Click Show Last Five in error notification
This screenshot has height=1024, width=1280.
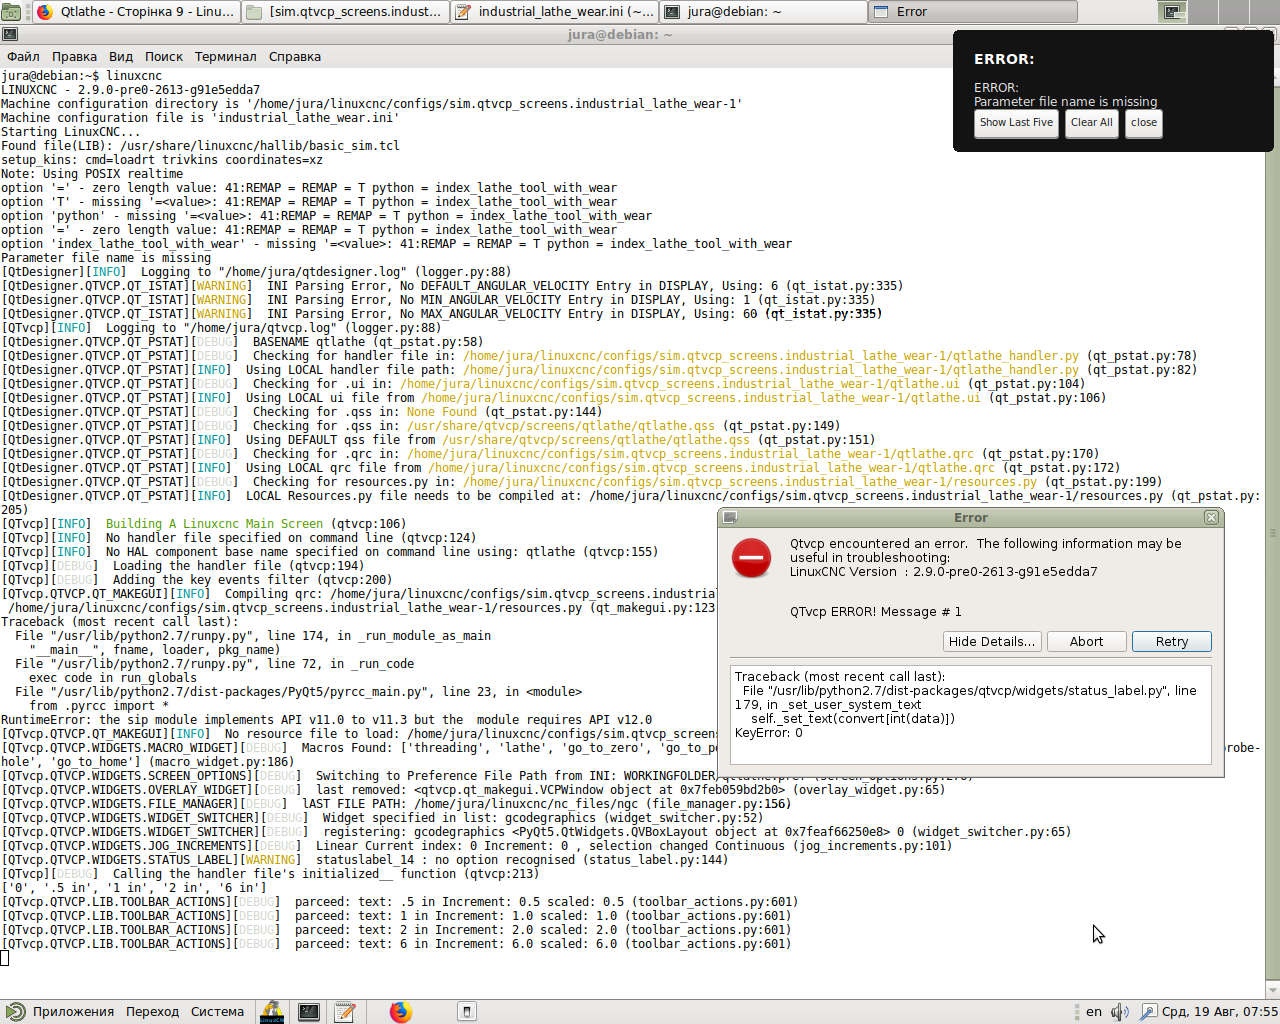(1016, 123)
